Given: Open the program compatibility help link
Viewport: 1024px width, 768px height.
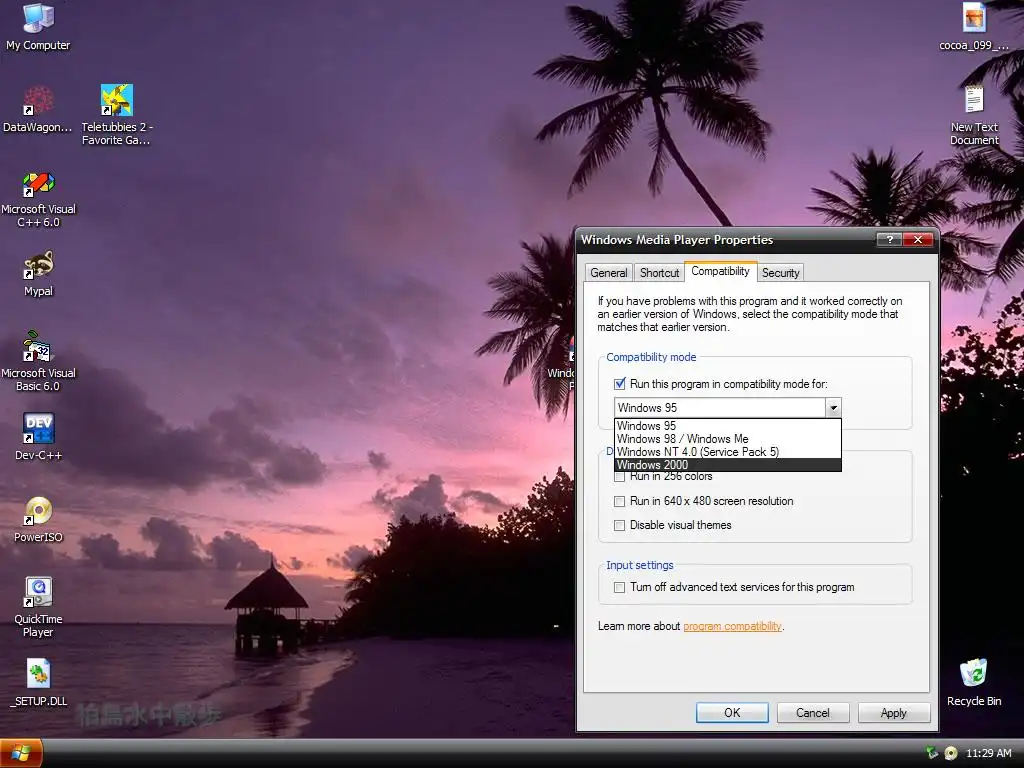Looking at the screenshot, I should (x=732, y=626).
